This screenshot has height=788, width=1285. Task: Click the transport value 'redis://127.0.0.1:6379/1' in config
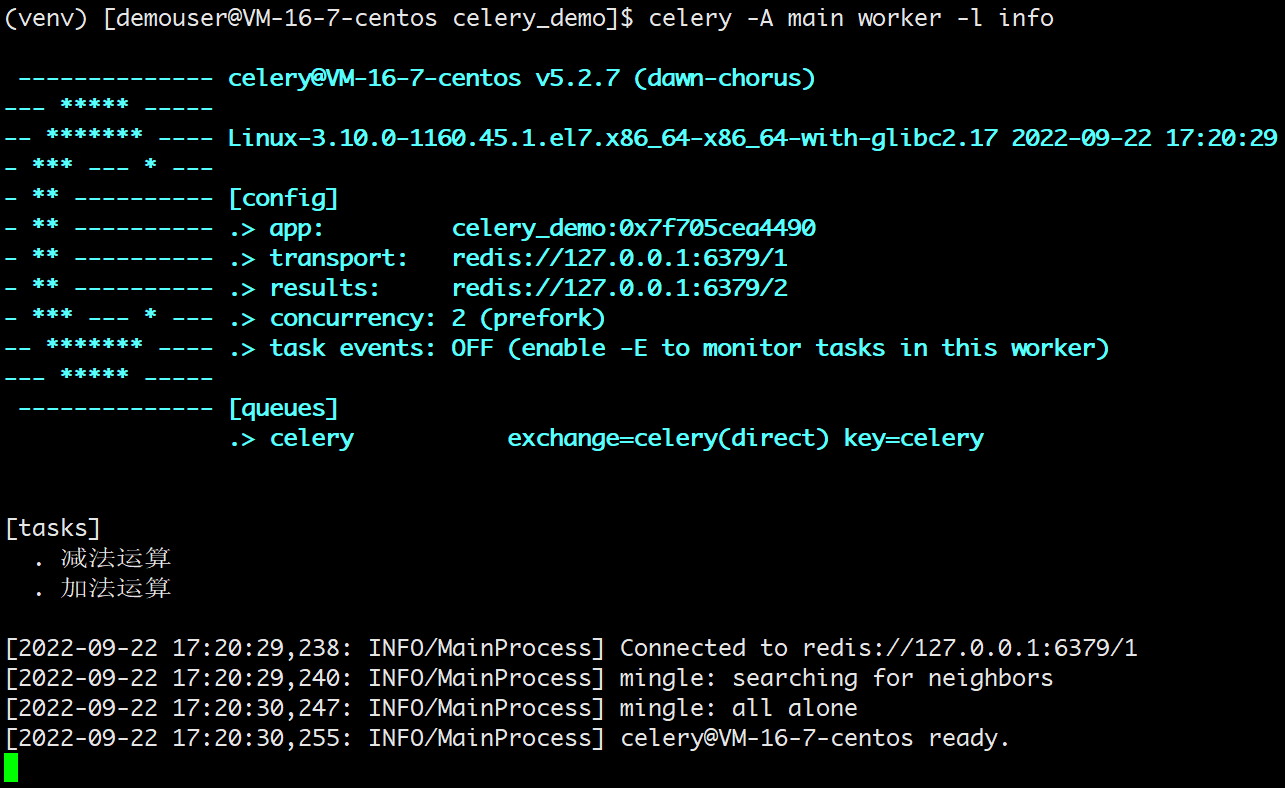coord(620,258)
